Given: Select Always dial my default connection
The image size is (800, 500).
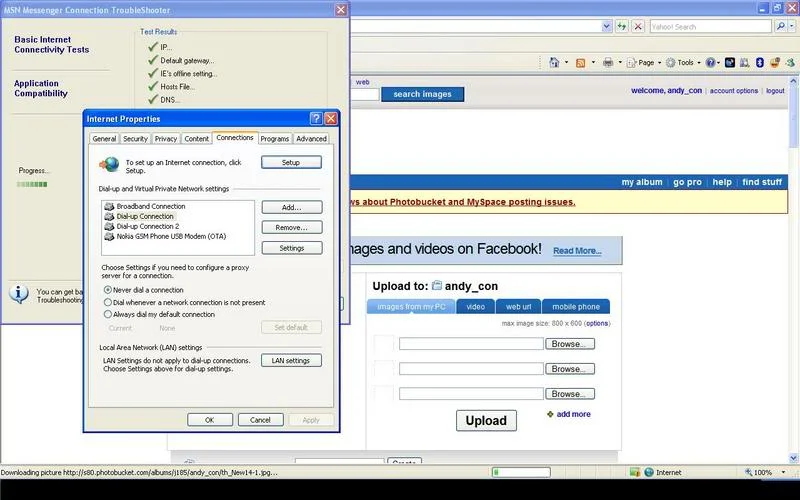Looking at the screenshot, I should click(108, 314).
